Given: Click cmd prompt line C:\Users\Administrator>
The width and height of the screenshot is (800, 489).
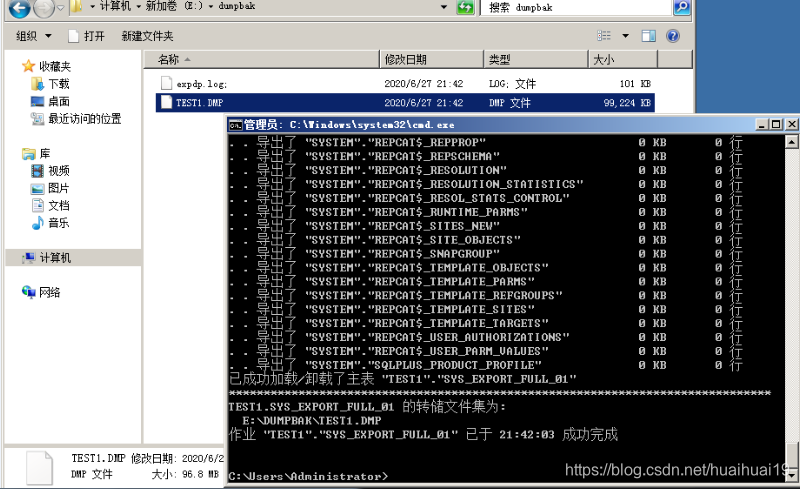Looking at the screenshot, I should (x=308, y=476).
